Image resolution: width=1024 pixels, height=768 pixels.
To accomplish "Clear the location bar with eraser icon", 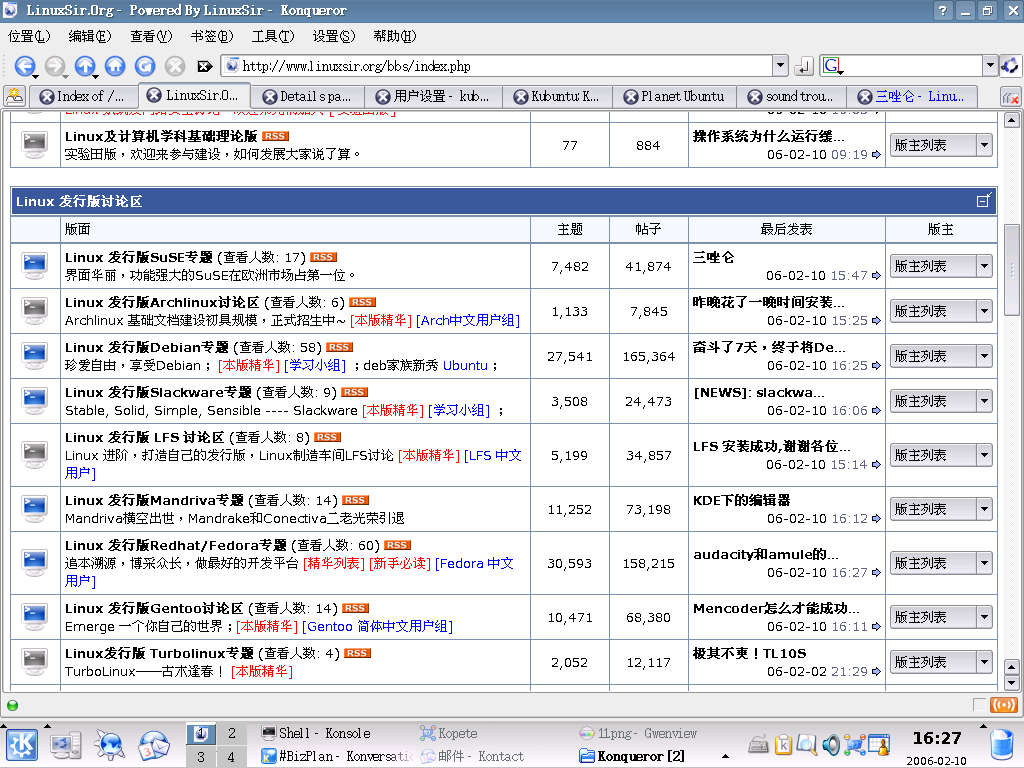I will pyautogui.click(x=204, y=66).
